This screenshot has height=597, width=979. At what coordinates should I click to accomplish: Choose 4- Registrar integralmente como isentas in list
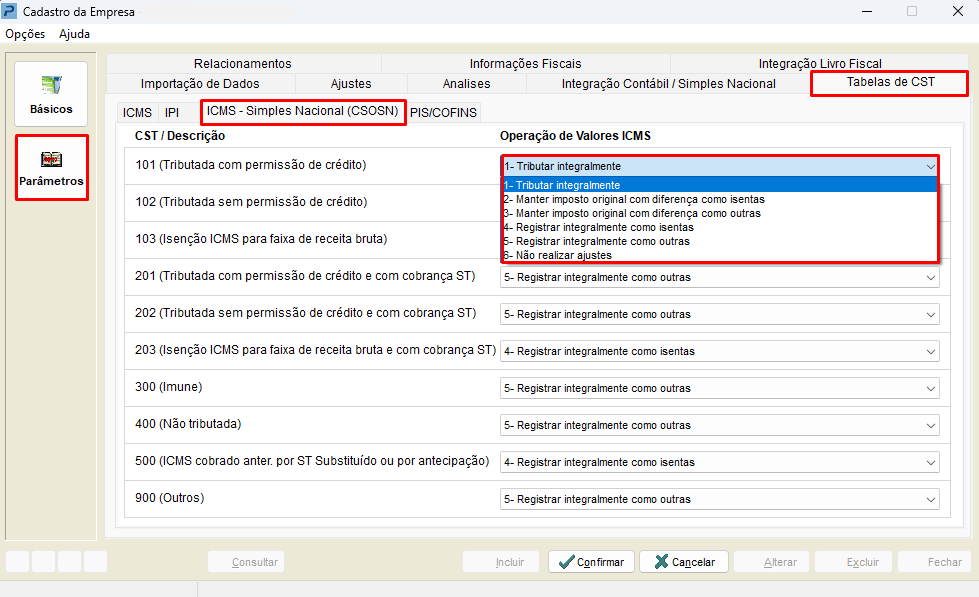point(719,227)
